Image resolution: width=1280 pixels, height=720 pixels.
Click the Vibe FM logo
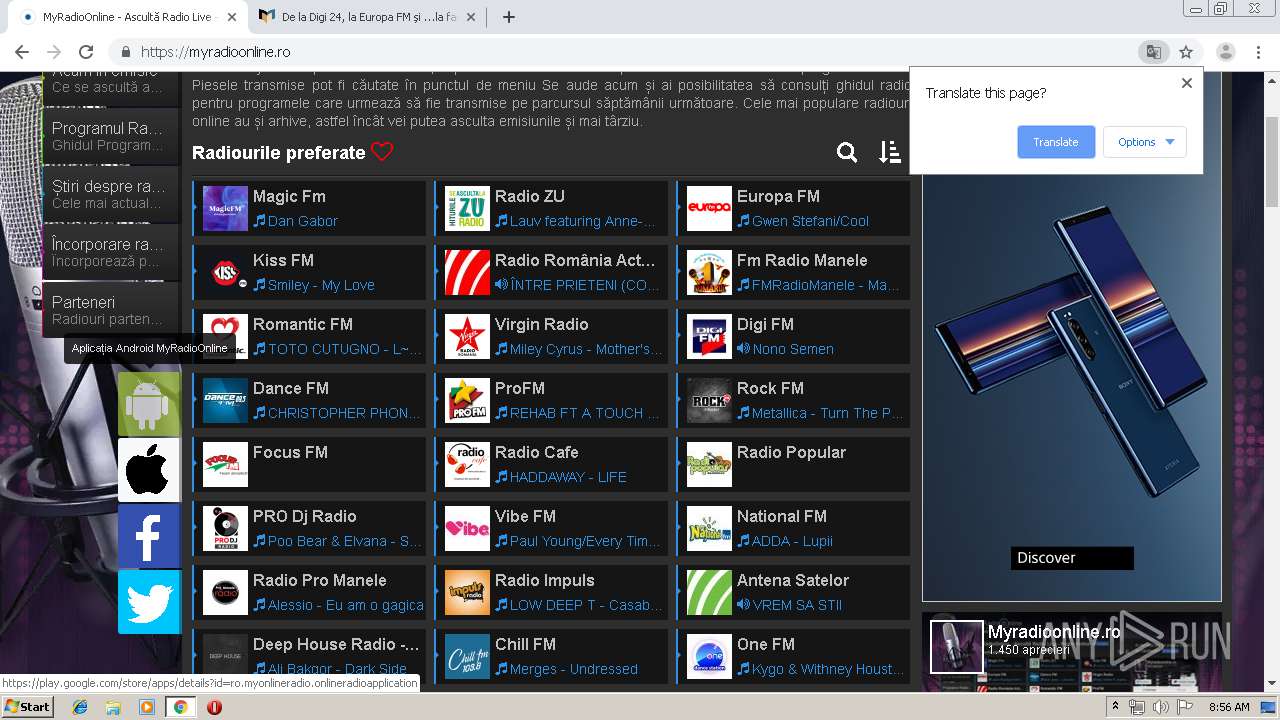click(467, 528)
